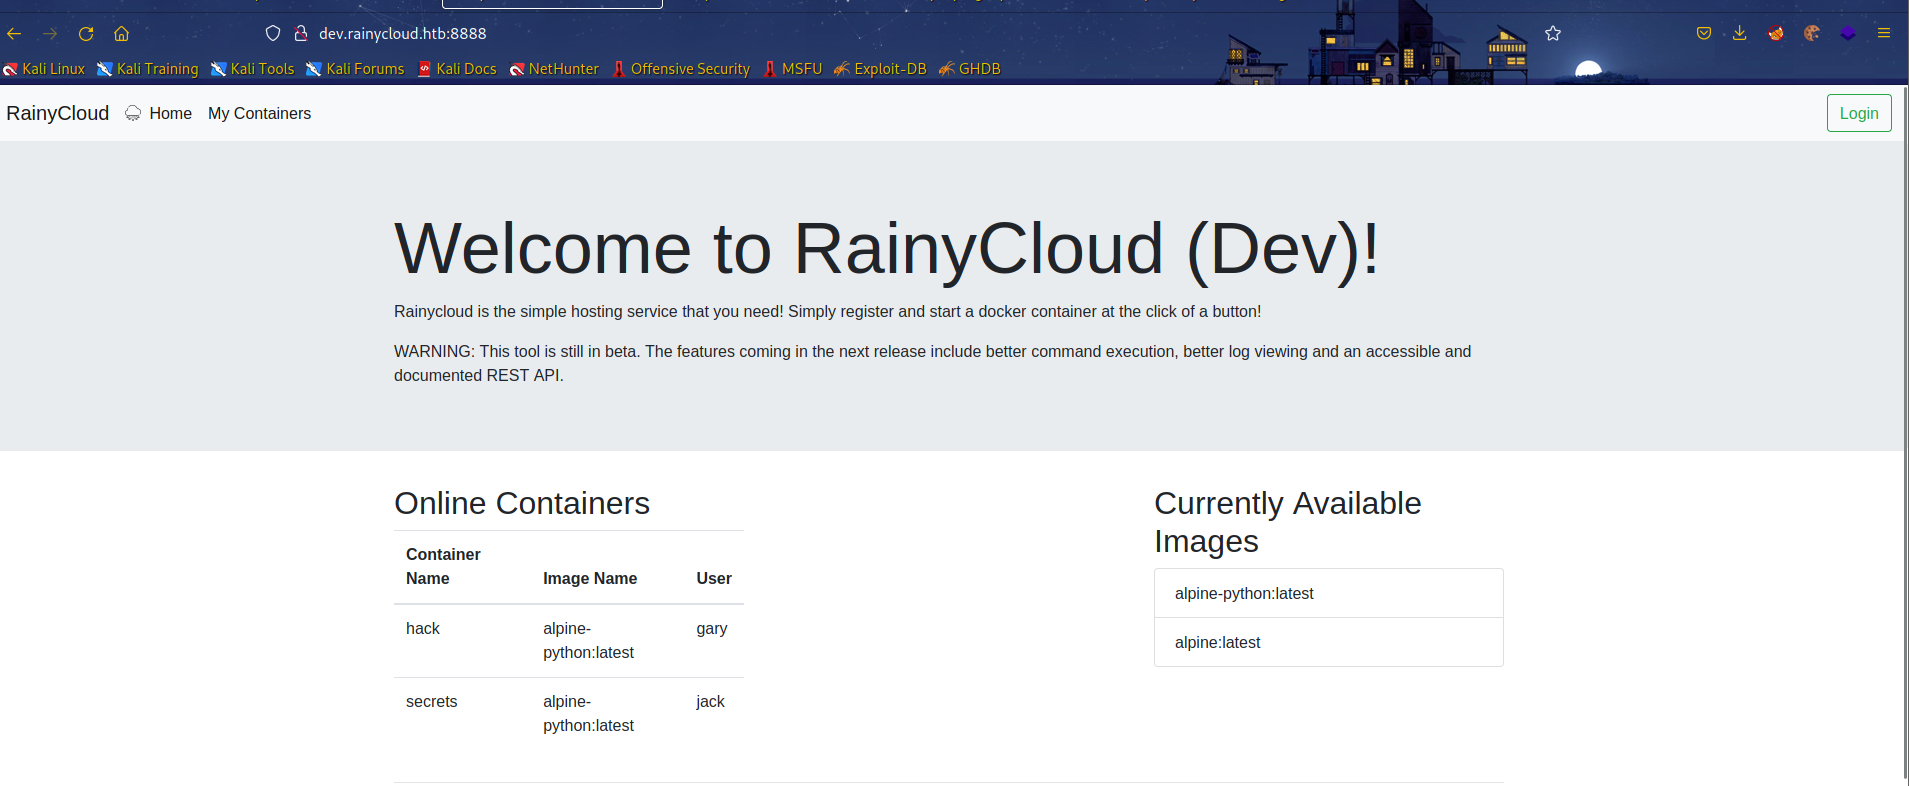Image resolution: width=1909 pixels, height=786 pixels.
Task: Open the Exploit-DB bookmark
Action: (x=880, y=69)
